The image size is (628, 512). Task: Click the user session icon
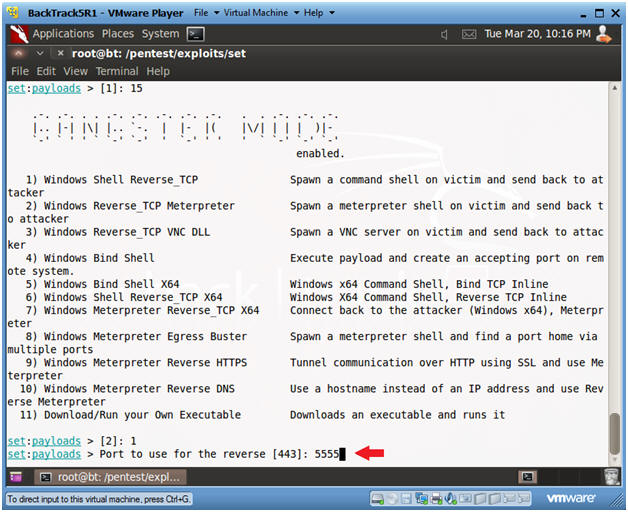(x=604, y=34)
